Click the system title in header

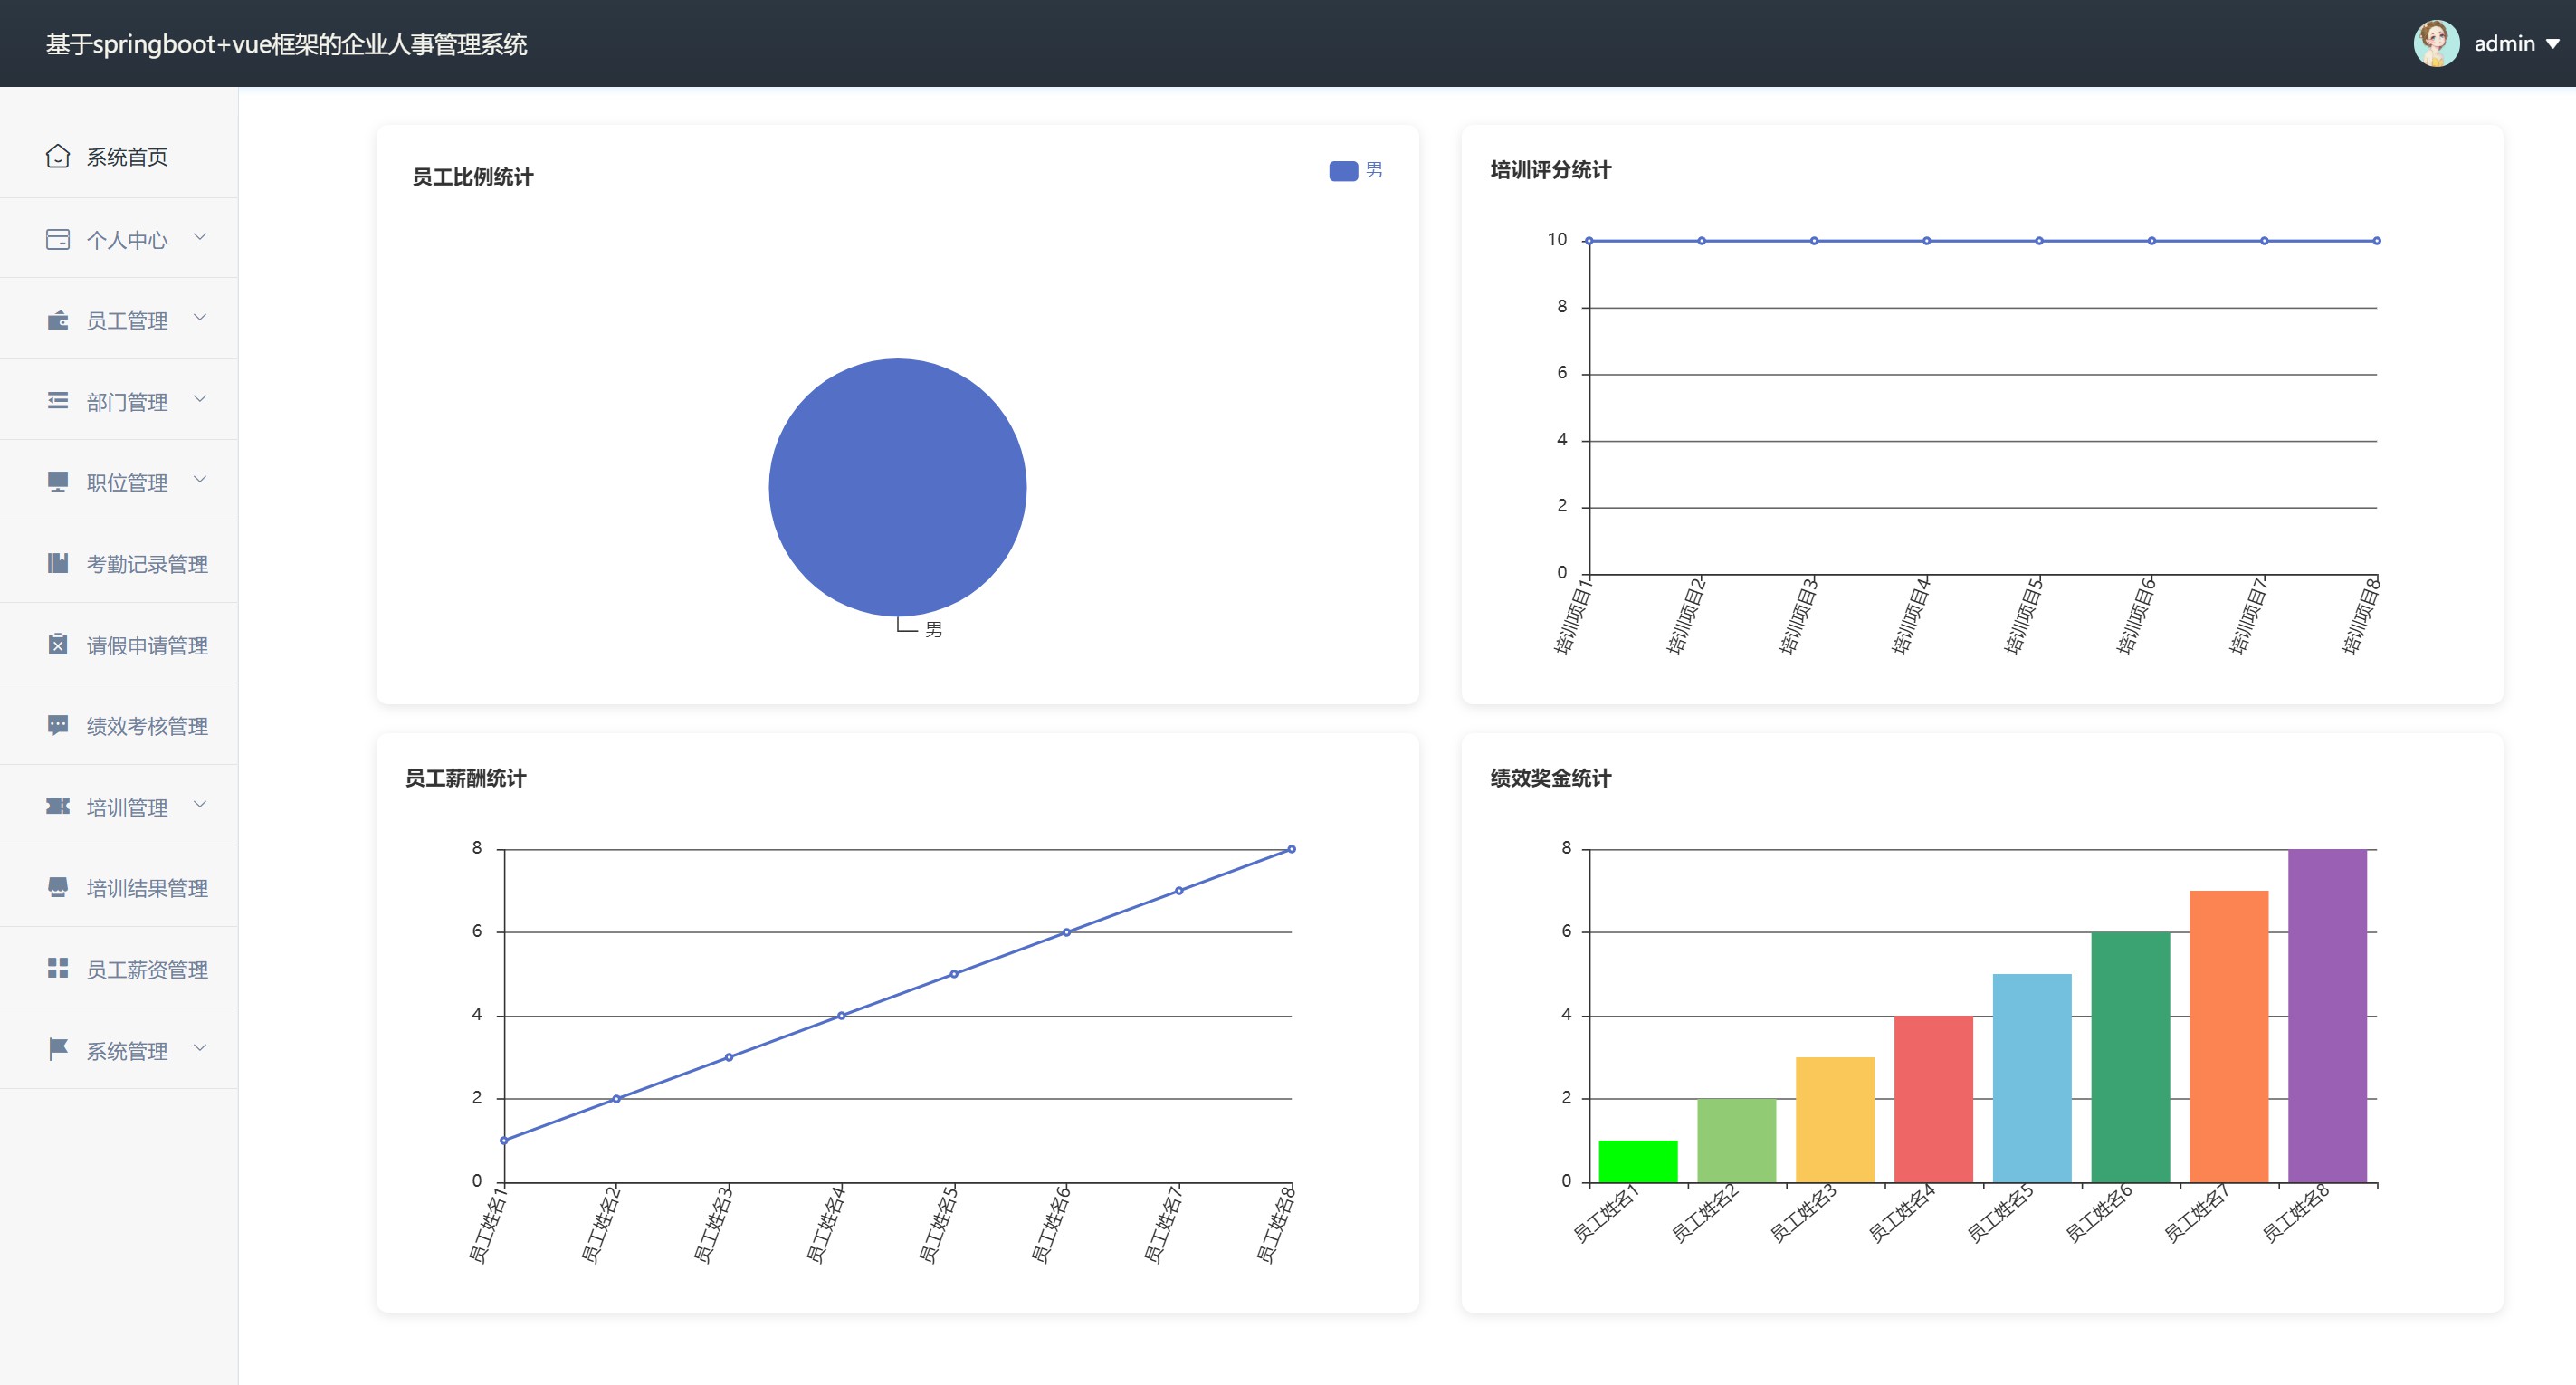[286, 44]
